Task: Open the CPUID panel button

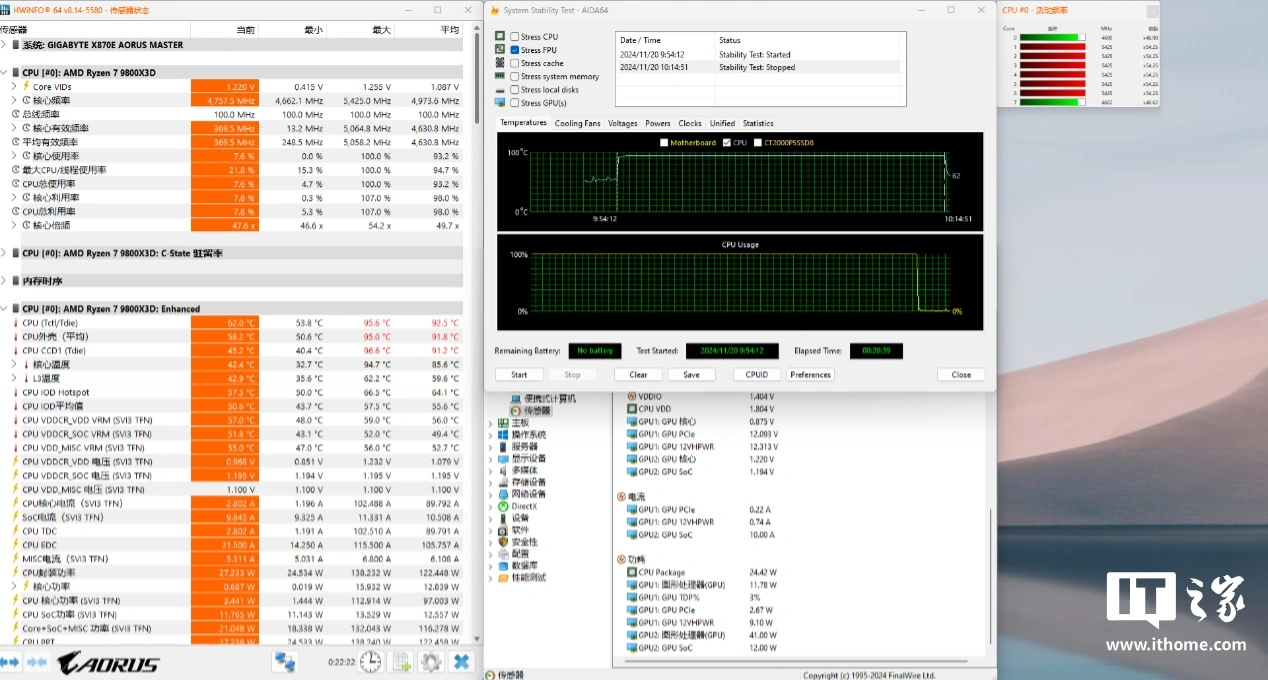Action: pyautogui.click(x=757, y=375)
